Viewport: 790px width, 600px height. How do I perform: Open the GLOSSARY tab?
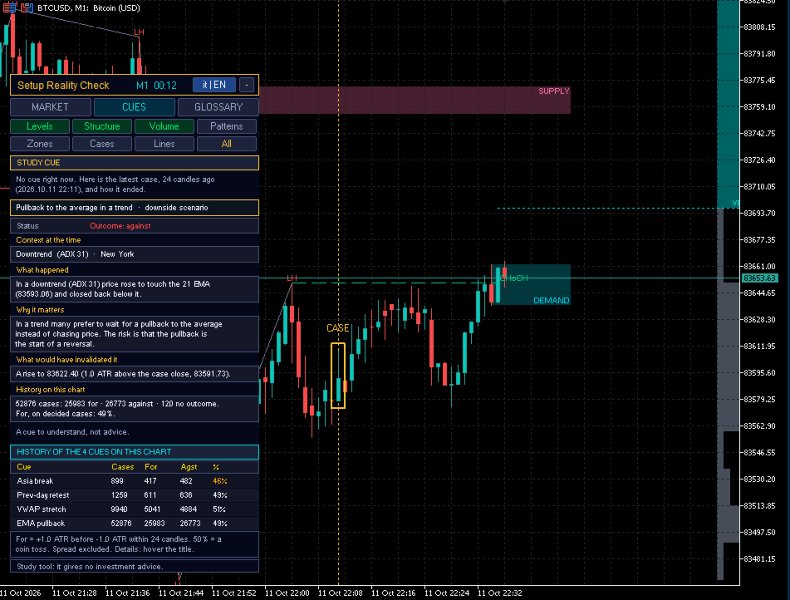tap(218, 107)
